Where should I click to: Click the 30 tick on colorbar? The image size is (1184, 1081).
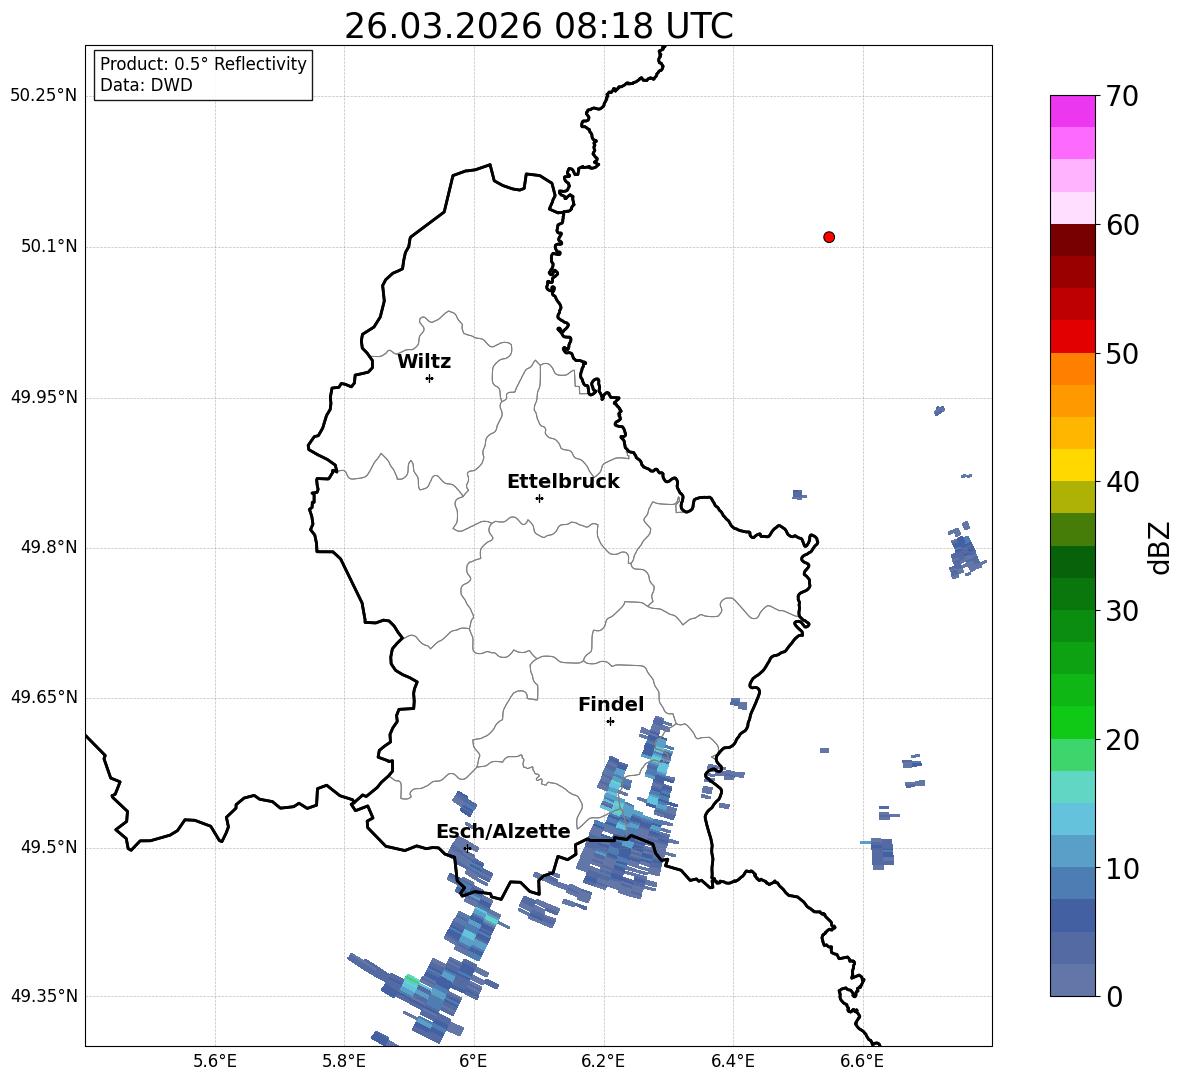[x=1122, y=611]
